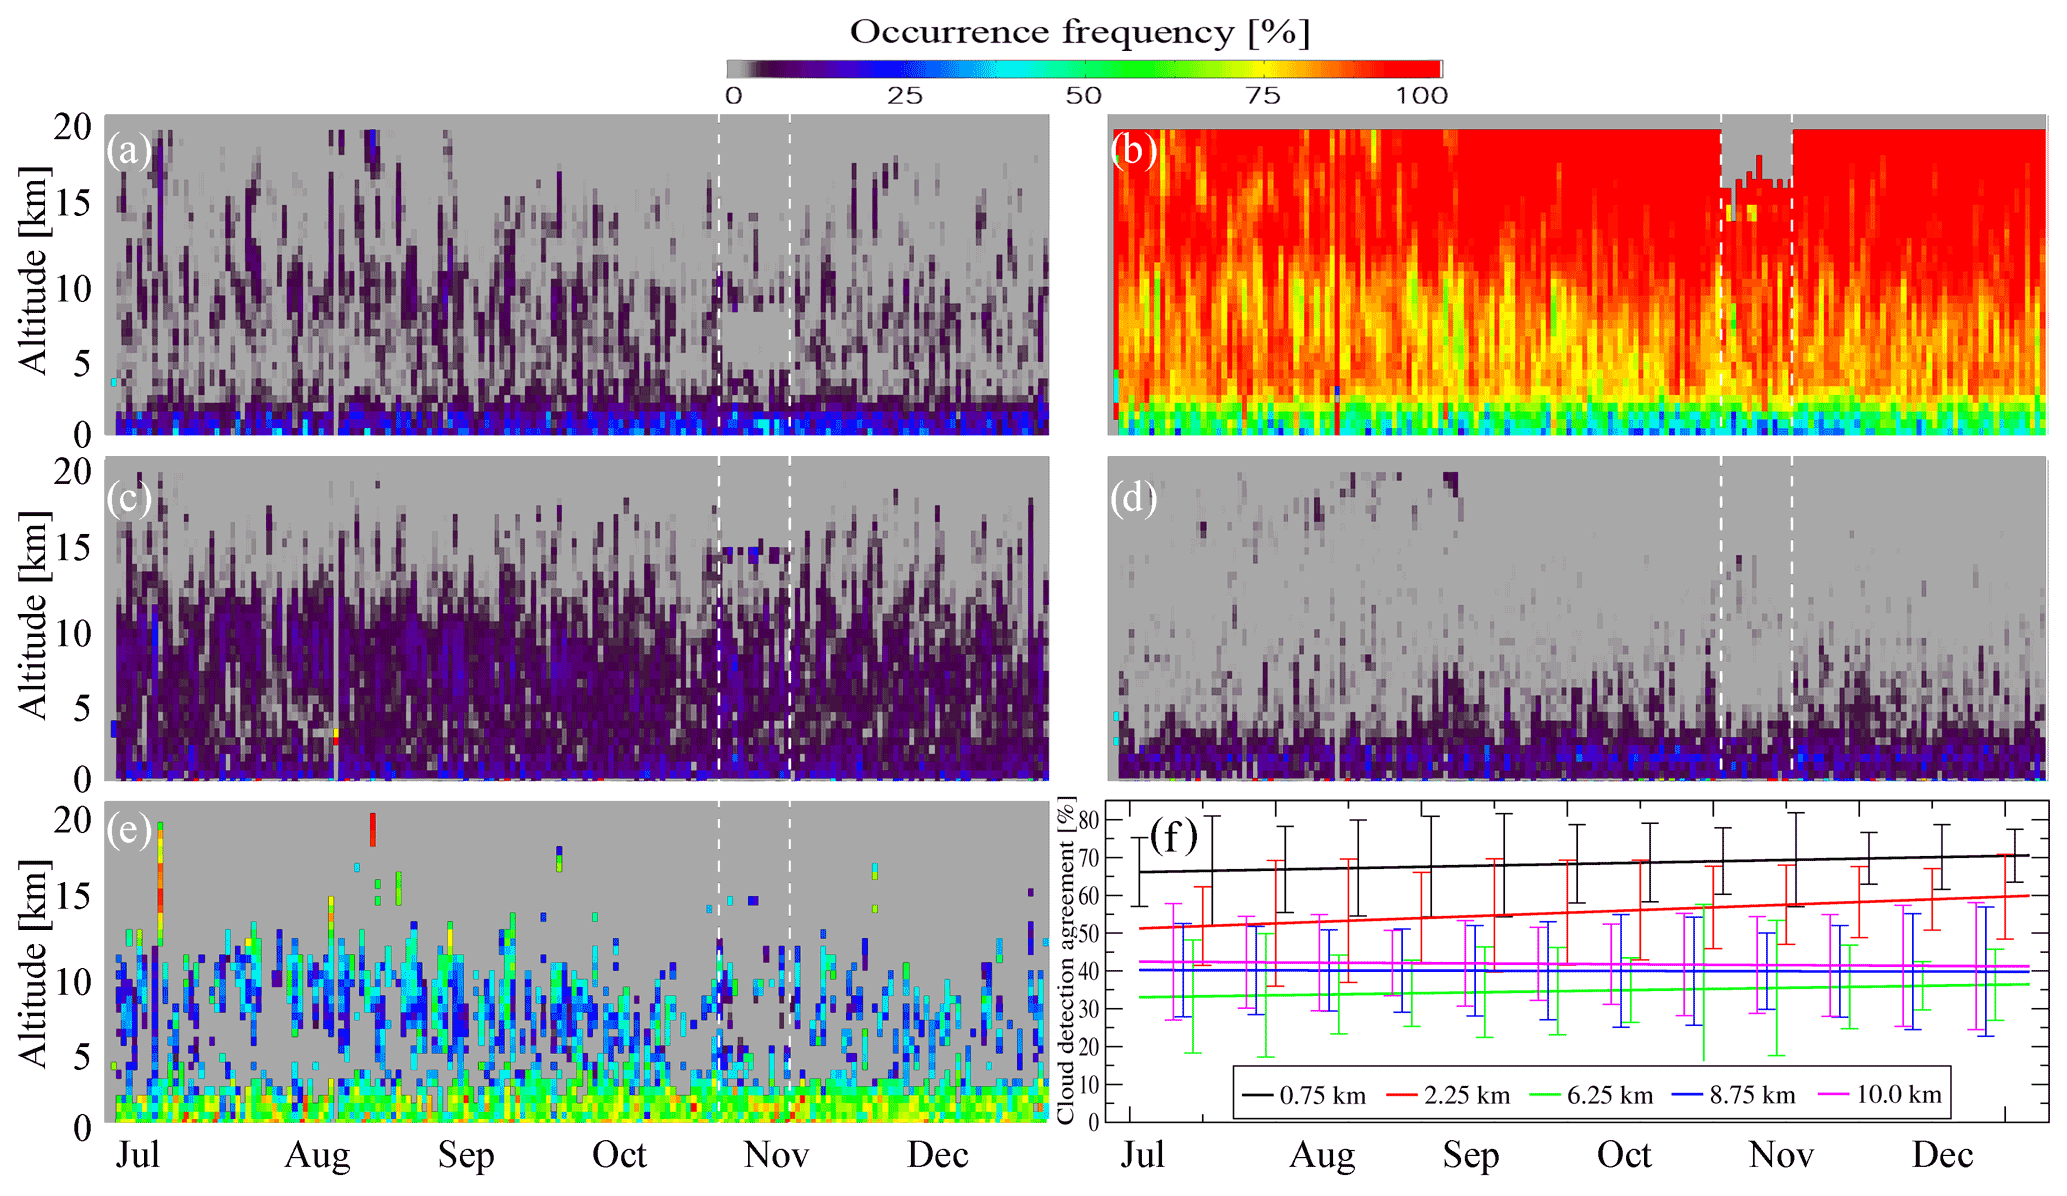Click the 10.0 km legend entry
The height and width of the screenshot is (1196, 2067).
click(x=1898, y=1095)
